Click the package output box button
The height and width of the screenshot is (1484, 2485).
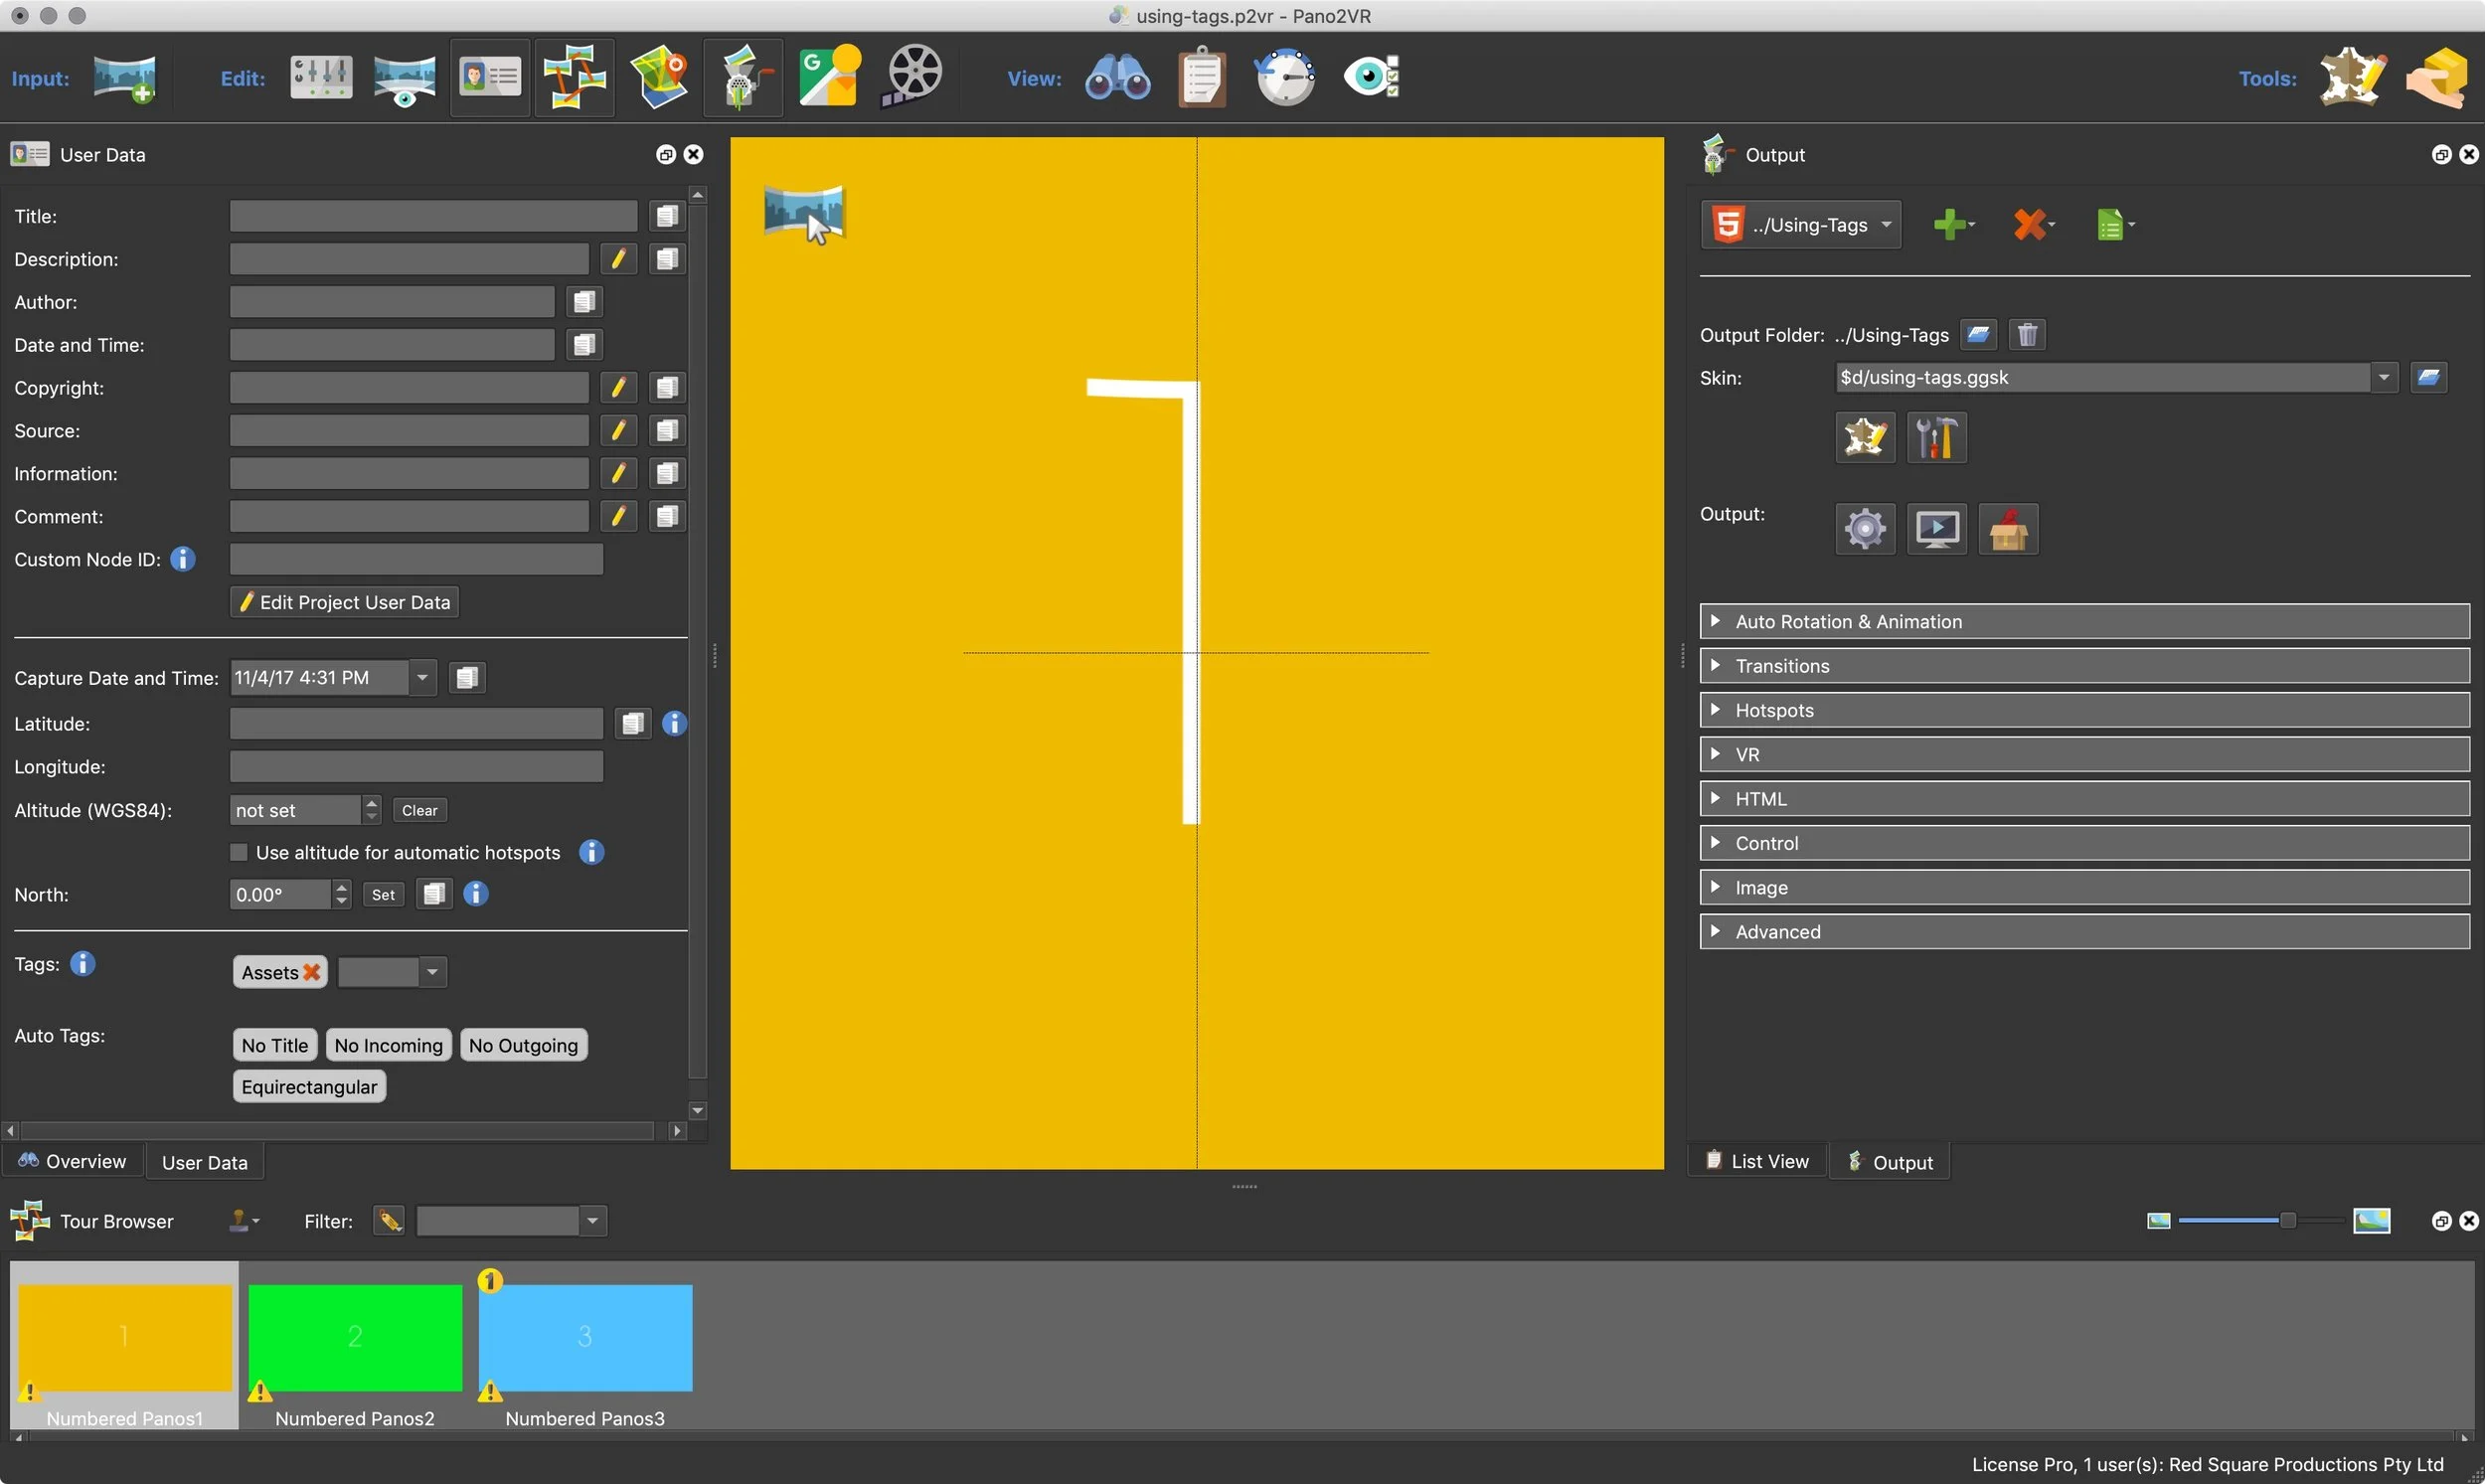(x=2008, y=529)
